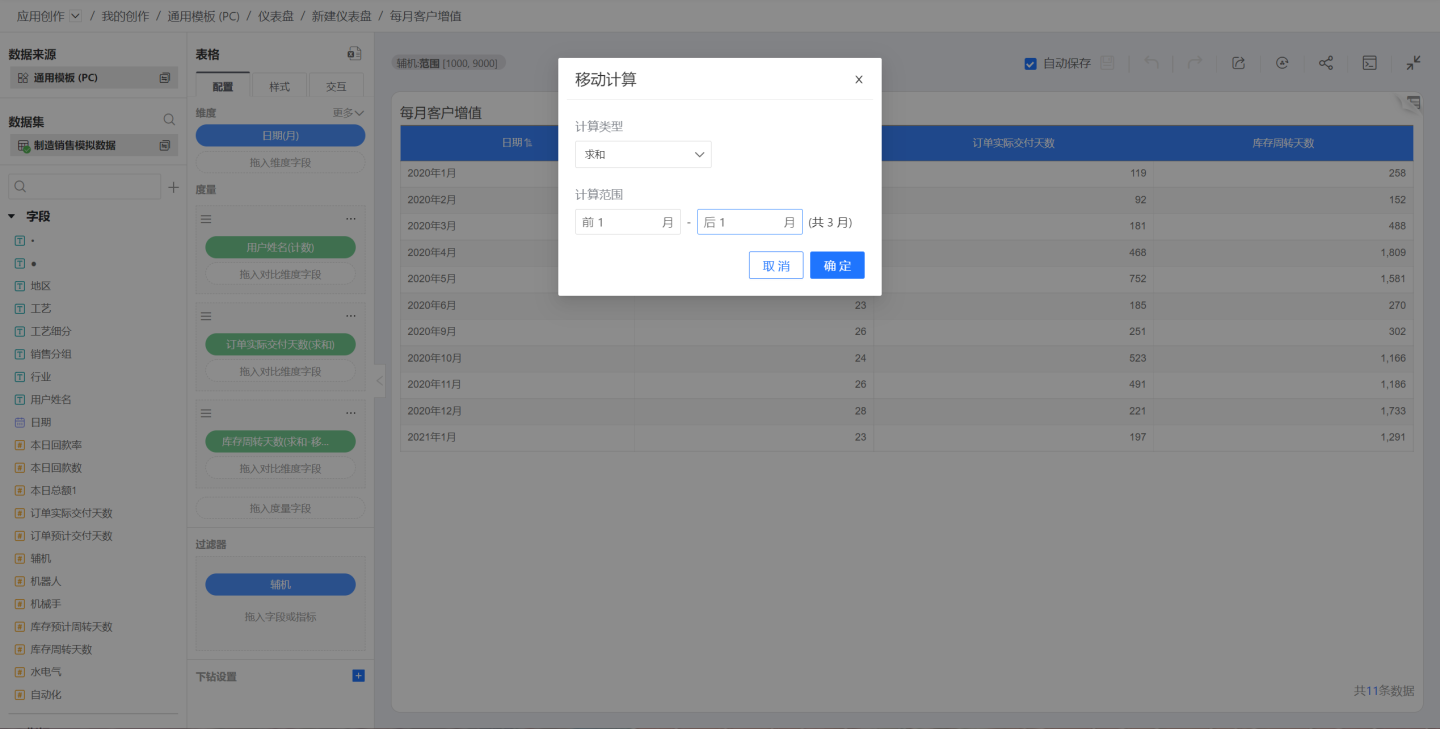Click the exit fullscreen shrink icon
This screenshot has width=1440, height=729.
[1413, 63]
